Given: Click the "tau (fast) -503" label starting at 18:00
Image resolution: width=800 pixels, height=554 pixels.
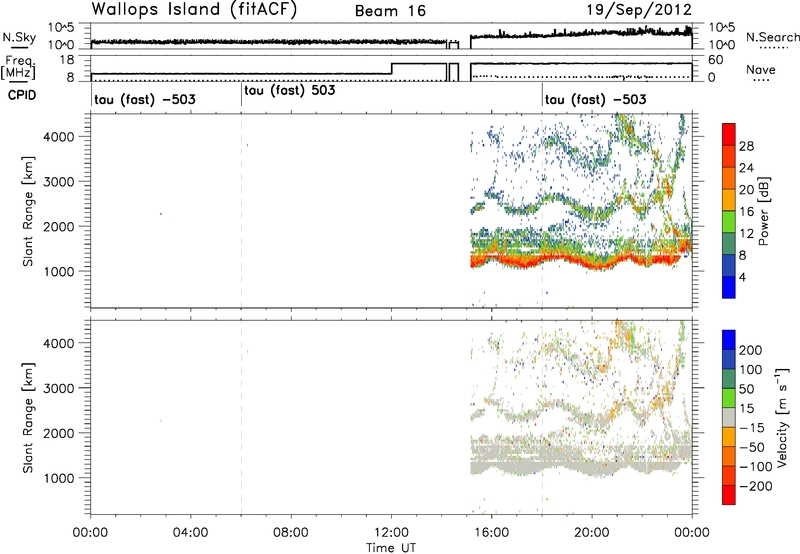Looking at the screenshot, I should [595, 99].
